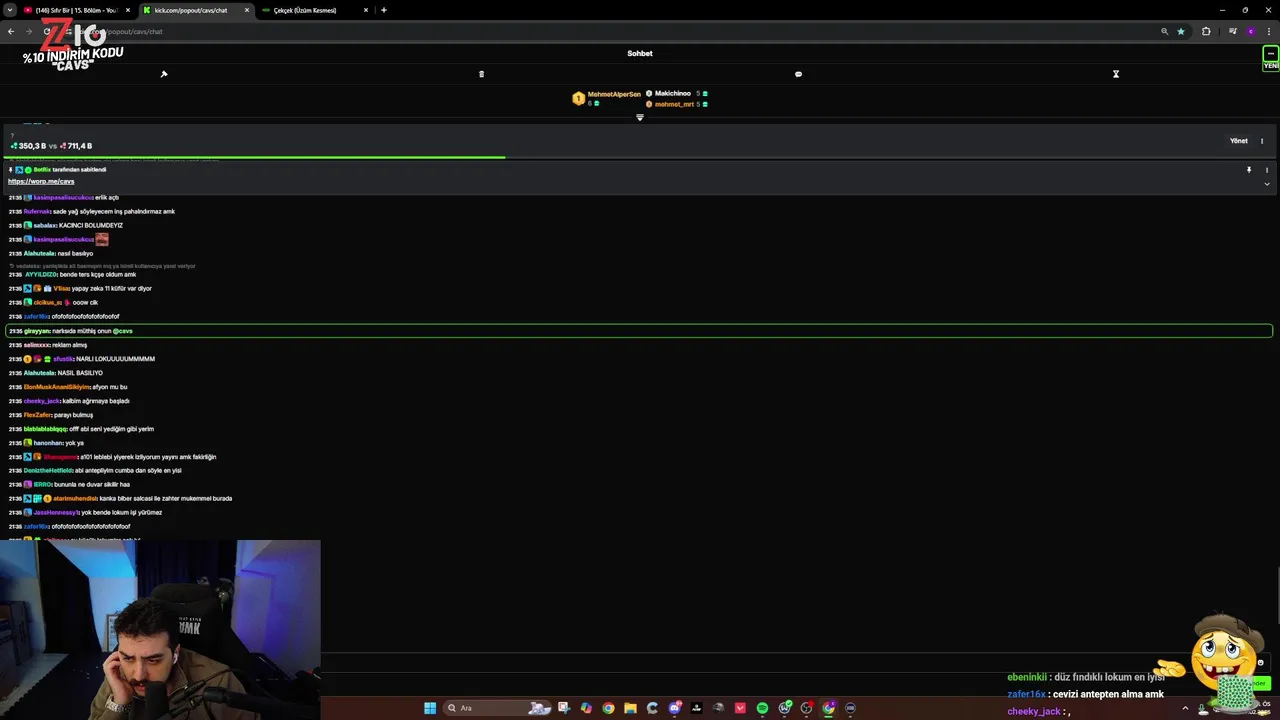
Task: Close the YouTube Sıfır Bir tab
Action: coord(128,10)
